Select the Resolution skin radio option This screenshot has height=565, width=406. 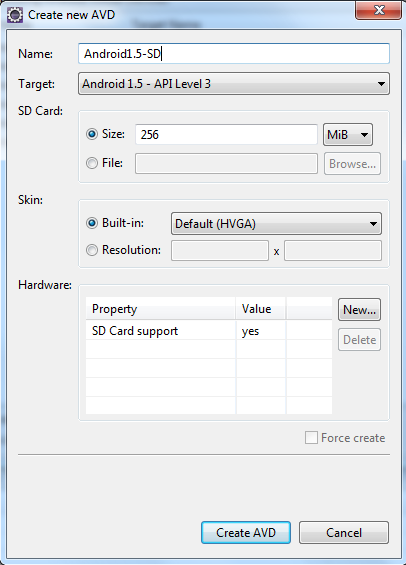92,250
